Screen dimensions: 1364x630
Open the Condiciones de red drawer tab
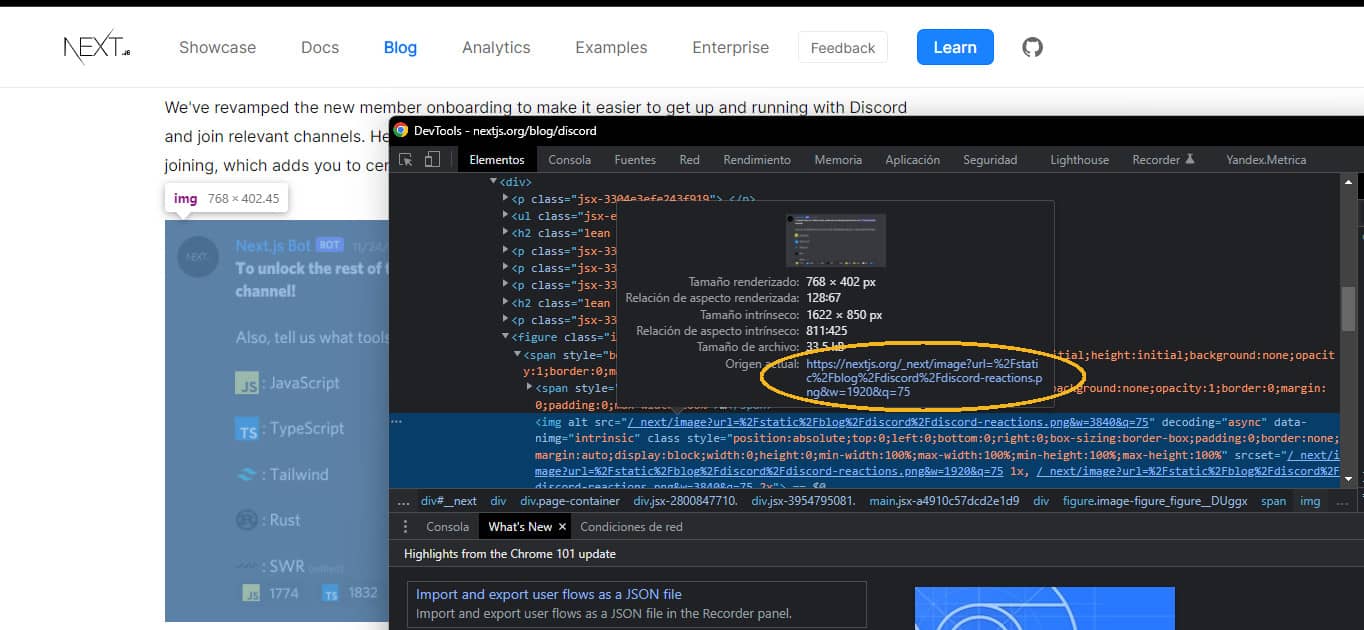coord(631,526)
